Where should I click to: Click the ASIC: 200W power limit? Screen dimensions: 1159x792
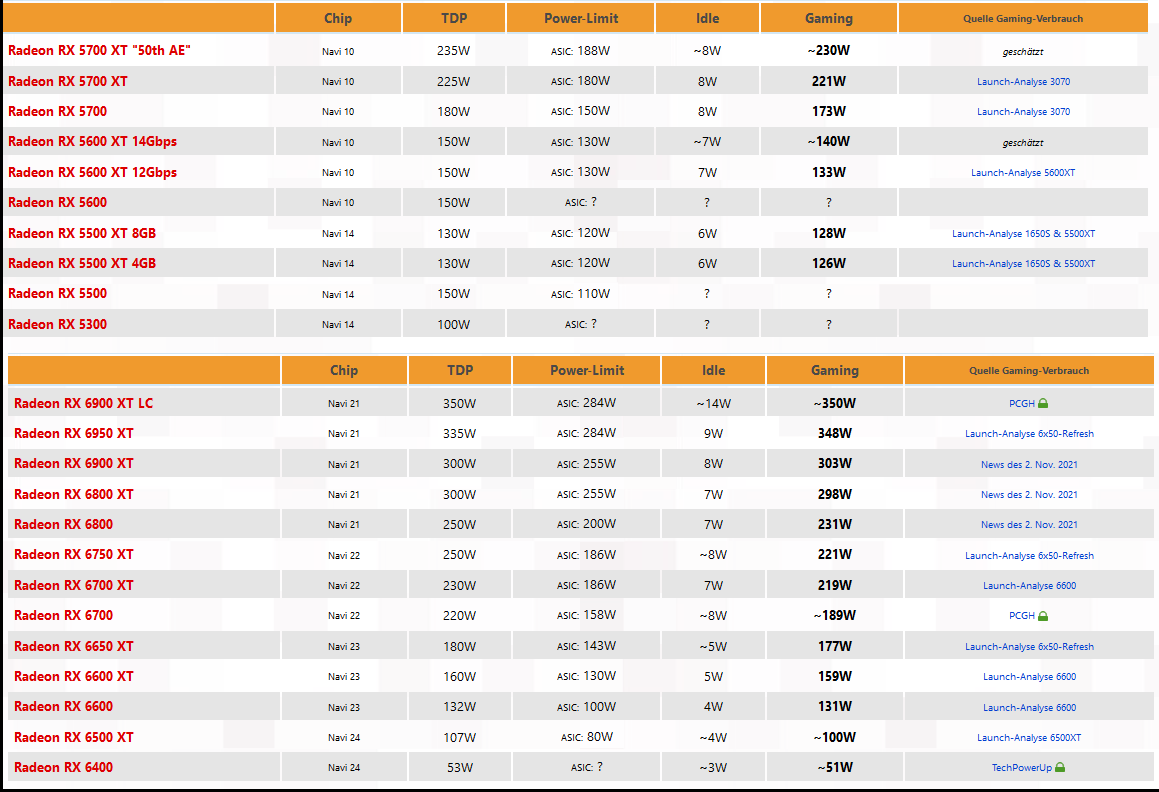(586, 524)
